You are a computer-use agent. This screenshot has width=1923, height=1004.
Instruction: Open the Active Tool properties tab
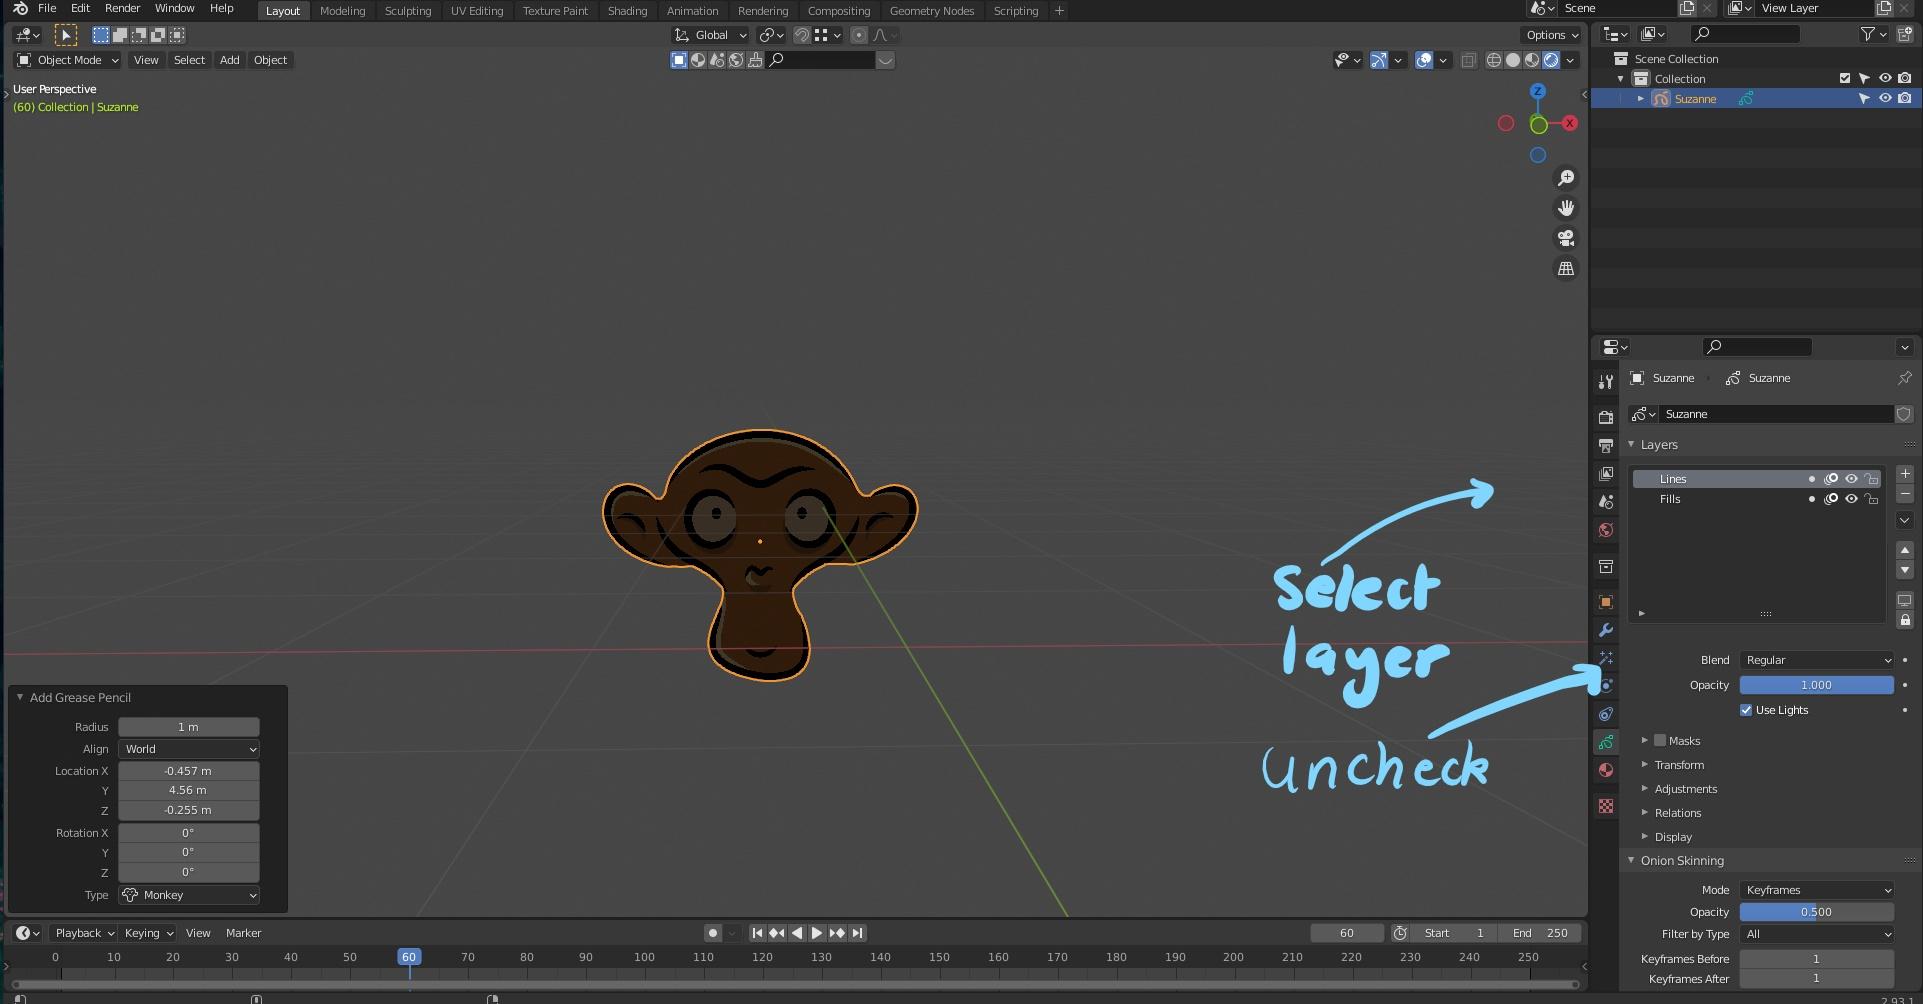pos(1605,382)
